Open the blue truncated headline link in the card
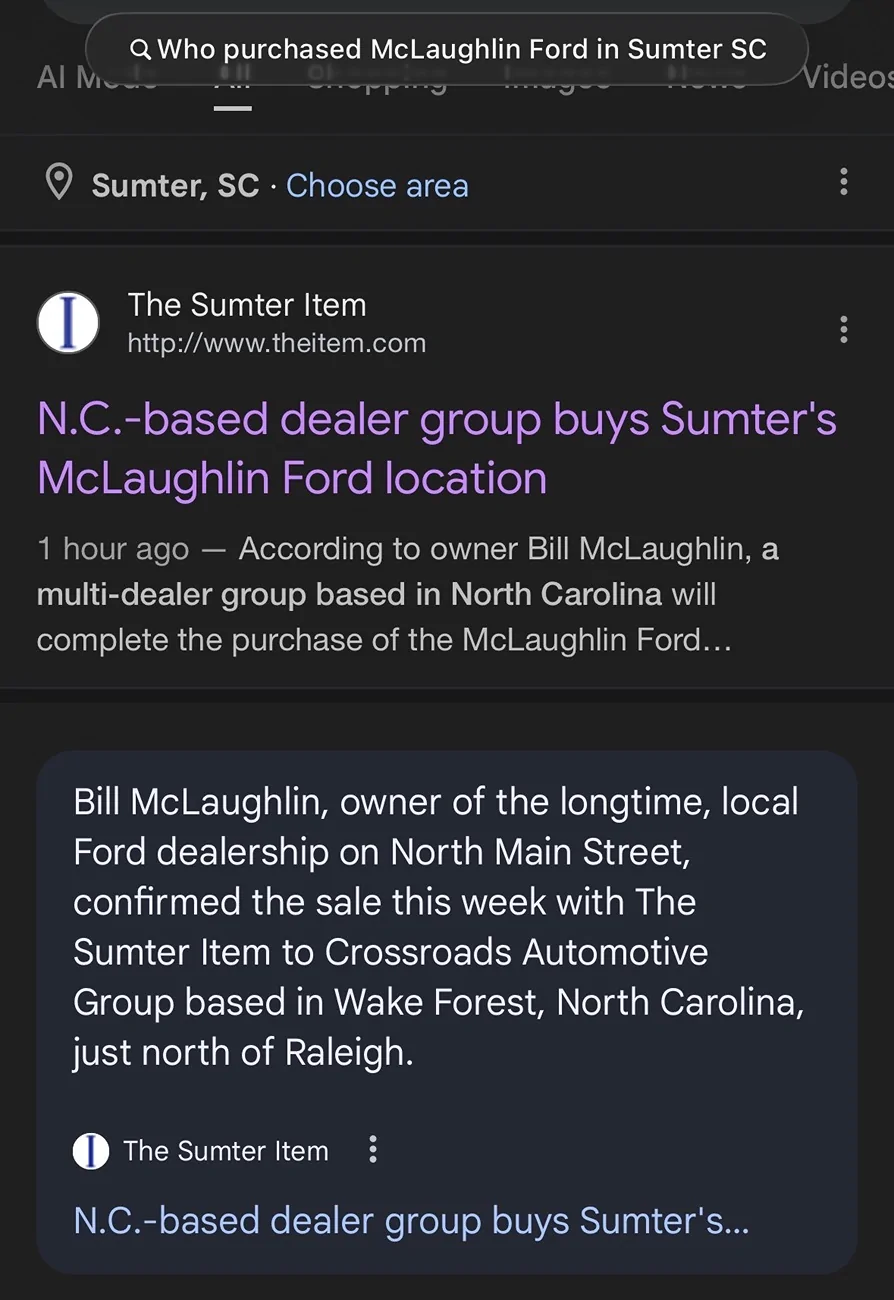Image resolution: width=894 pixels, height=1300 pixels. point(411,1221)
